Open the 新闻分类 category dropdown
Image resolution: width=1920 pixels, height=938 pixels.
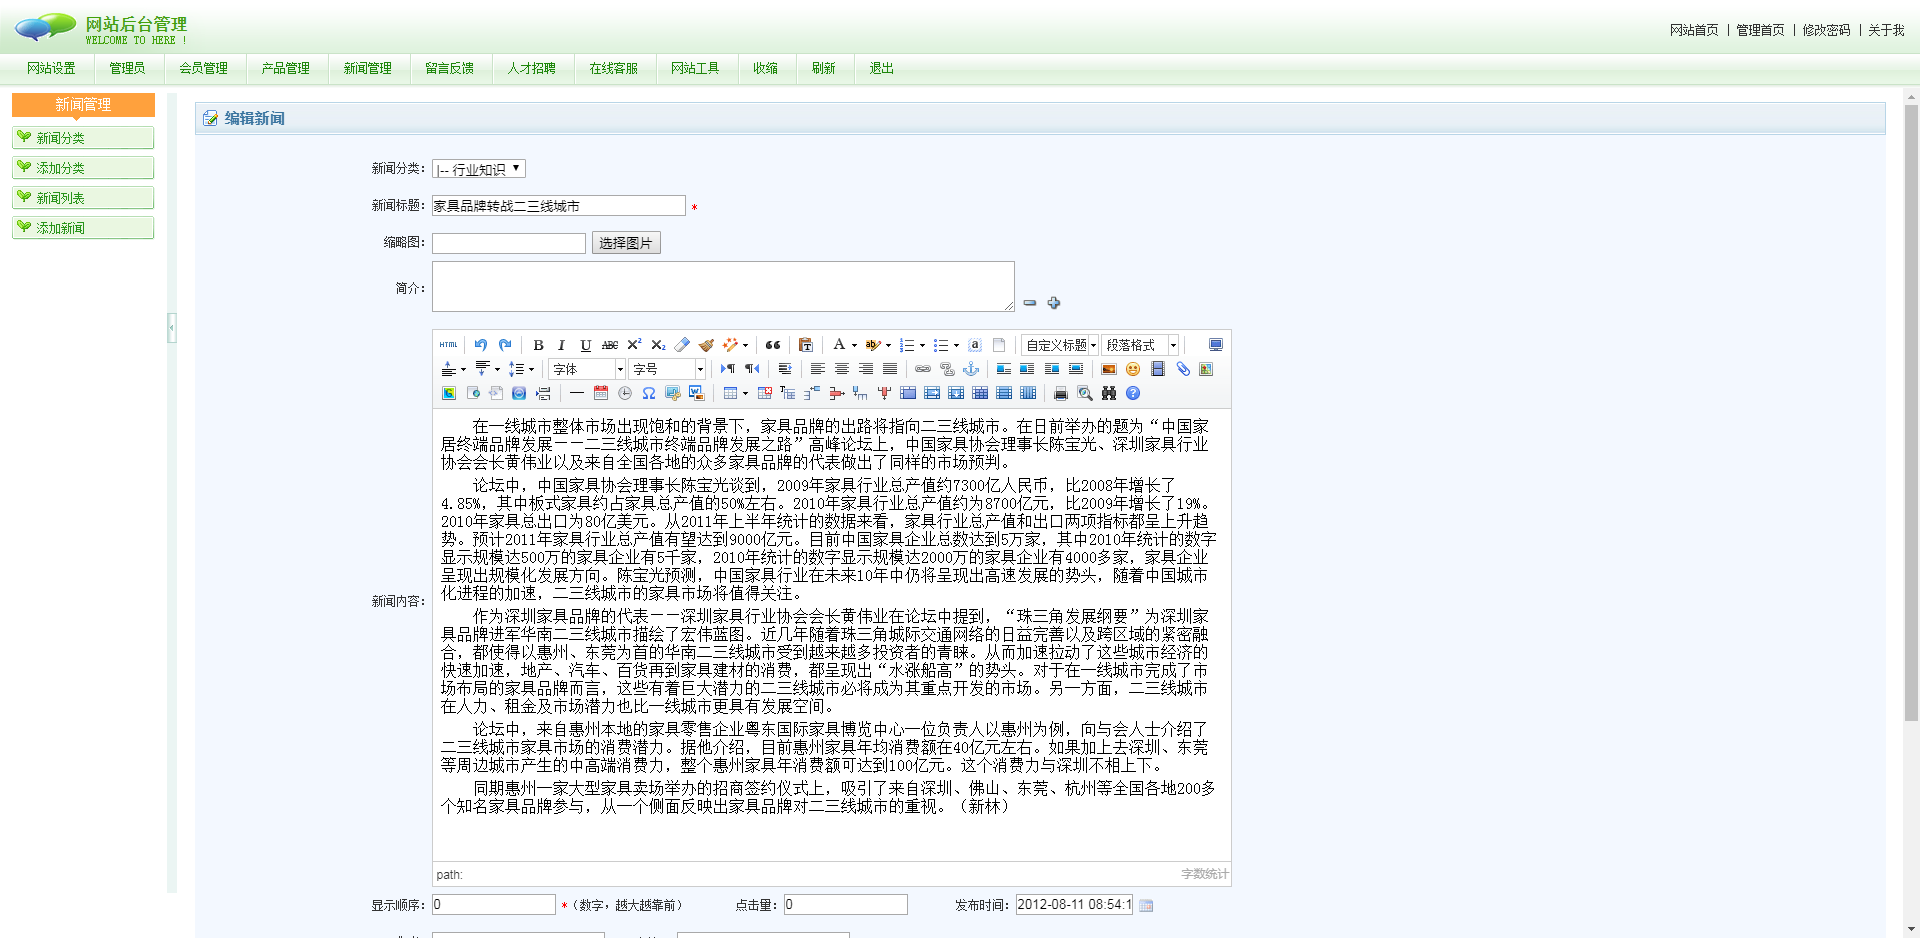479,169
